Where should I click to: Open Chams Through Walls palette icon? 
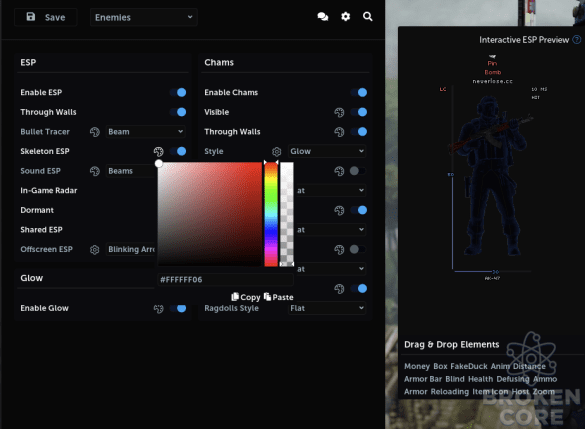click(339, 132)
